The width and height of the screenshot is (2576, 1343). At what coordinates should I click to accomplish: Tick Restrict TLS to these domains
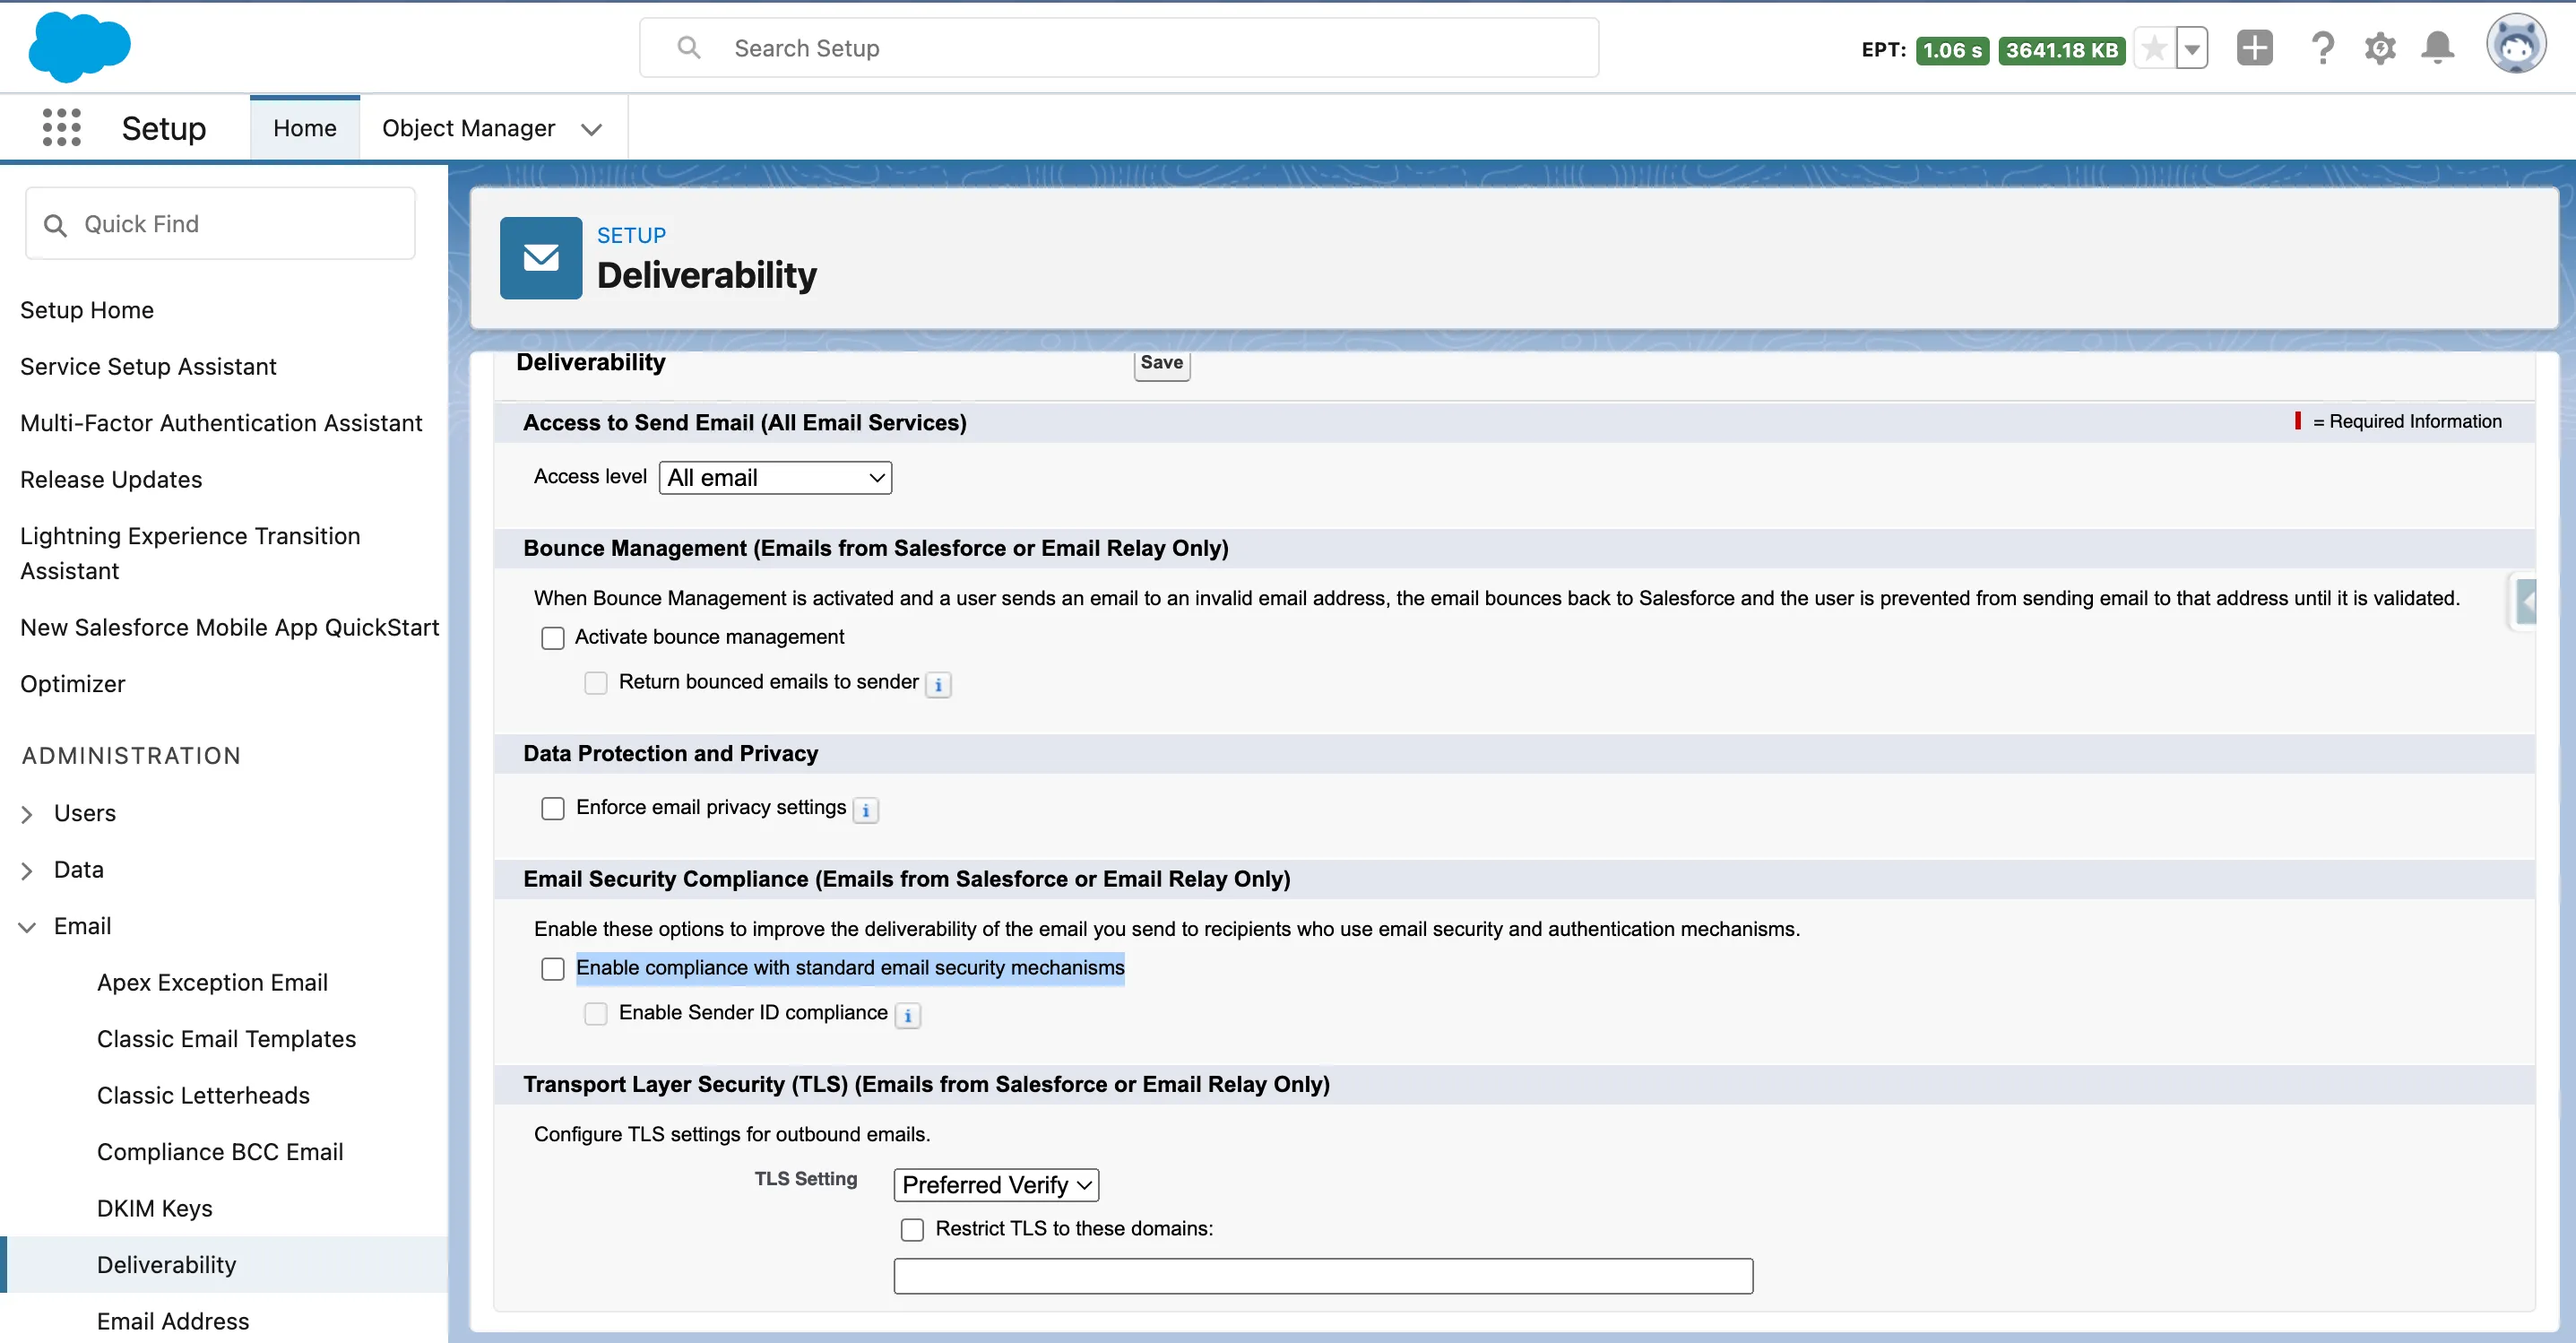[x=912, y=1230]
